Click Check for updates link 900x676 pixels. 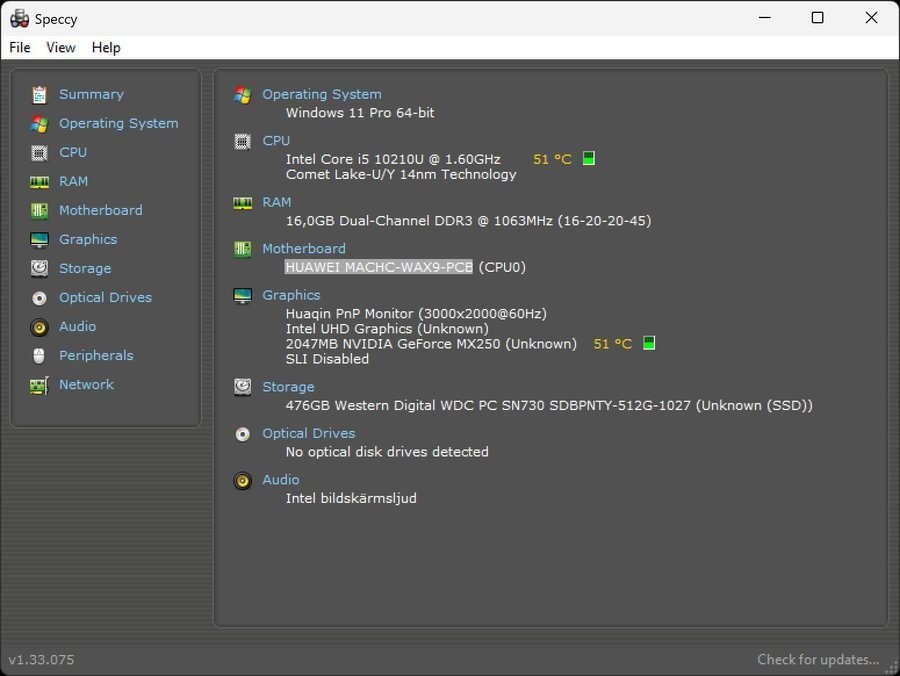[x=818, y=659]
